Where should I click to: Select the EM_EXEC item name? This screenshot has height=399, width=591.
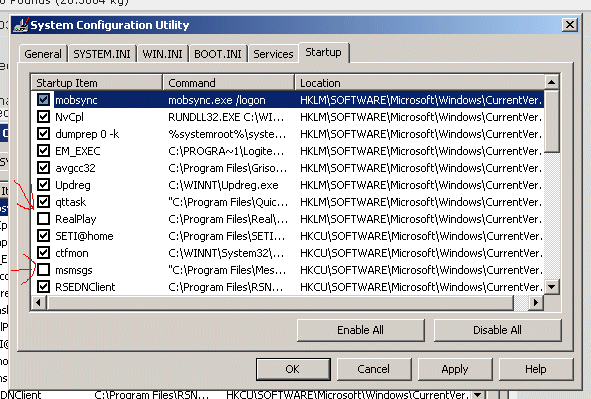coord(78,151)
